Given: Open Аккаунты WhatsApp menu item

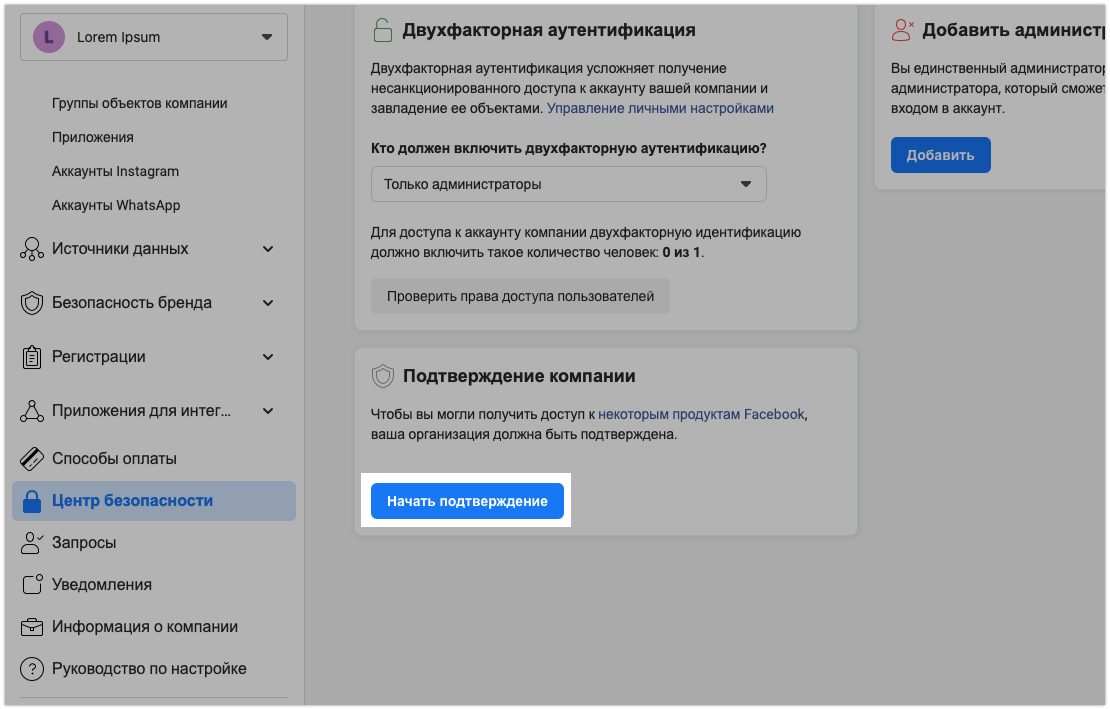Looking at the screenshot, I should [x=116, y=205].
